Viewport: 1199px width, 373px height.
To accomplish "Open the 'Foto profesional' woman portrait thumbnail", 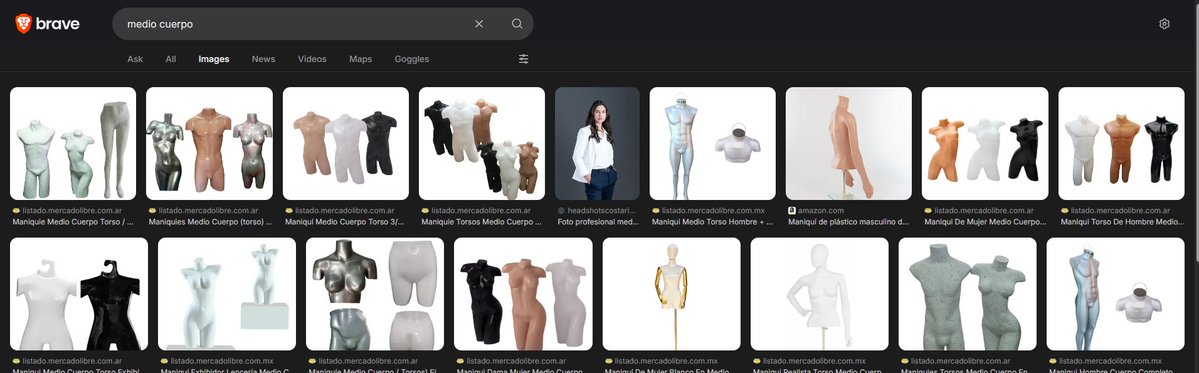I will pos(597,144).
